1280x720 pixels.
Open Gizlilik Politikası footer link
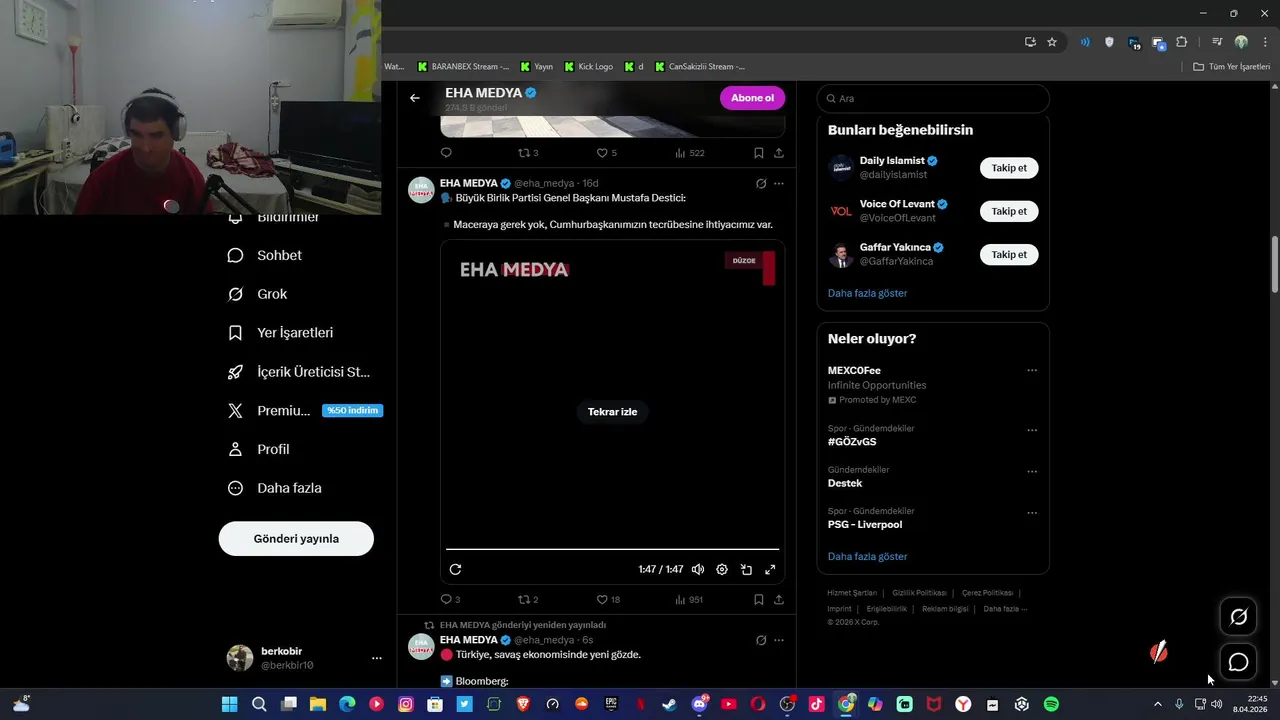point(919,593)
